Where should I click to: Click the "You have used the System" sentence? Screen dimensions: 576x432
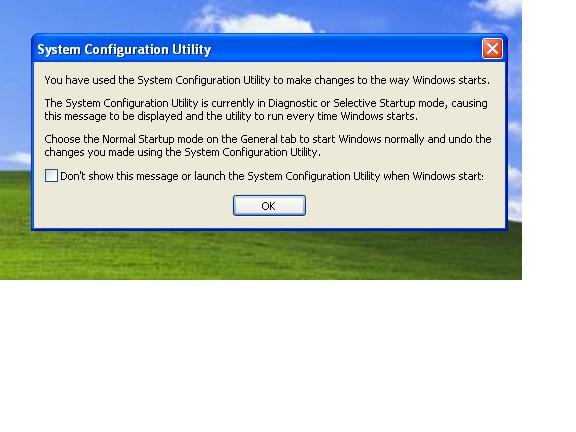coord(267,80)
